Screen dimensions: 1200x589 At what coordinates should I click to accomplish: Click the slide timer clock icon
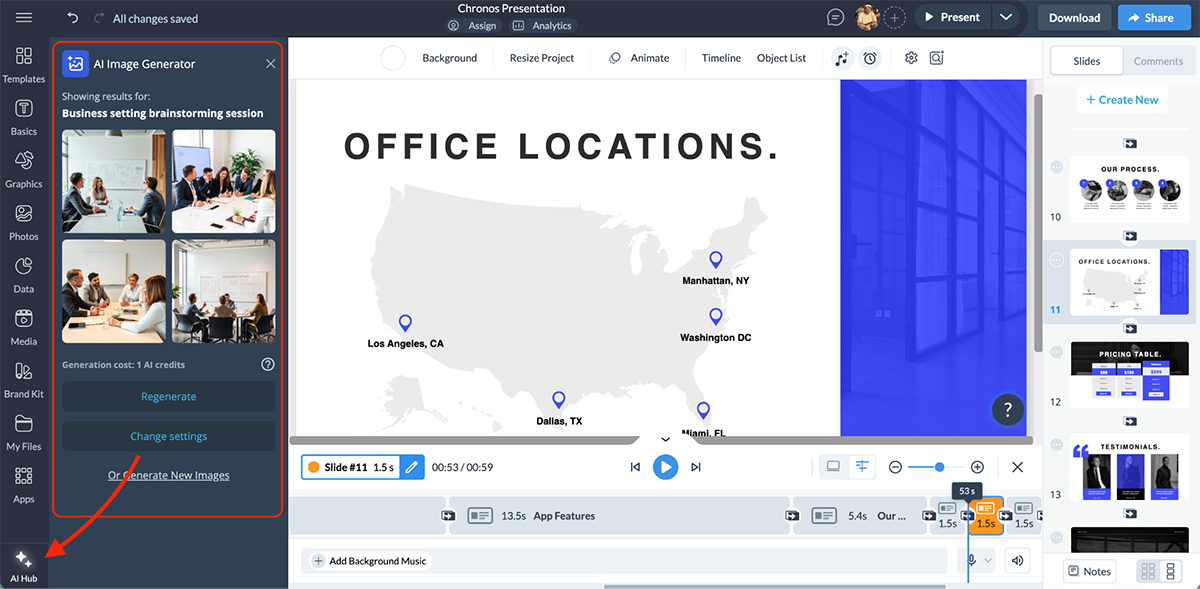pyautogui.click(x=869, y=58)
